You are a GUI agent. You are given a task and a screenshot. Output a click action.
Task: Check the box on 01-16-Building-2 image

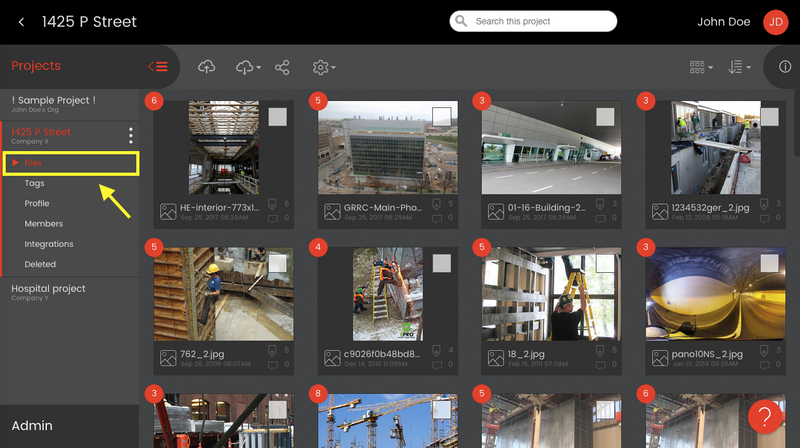(605, 117)
